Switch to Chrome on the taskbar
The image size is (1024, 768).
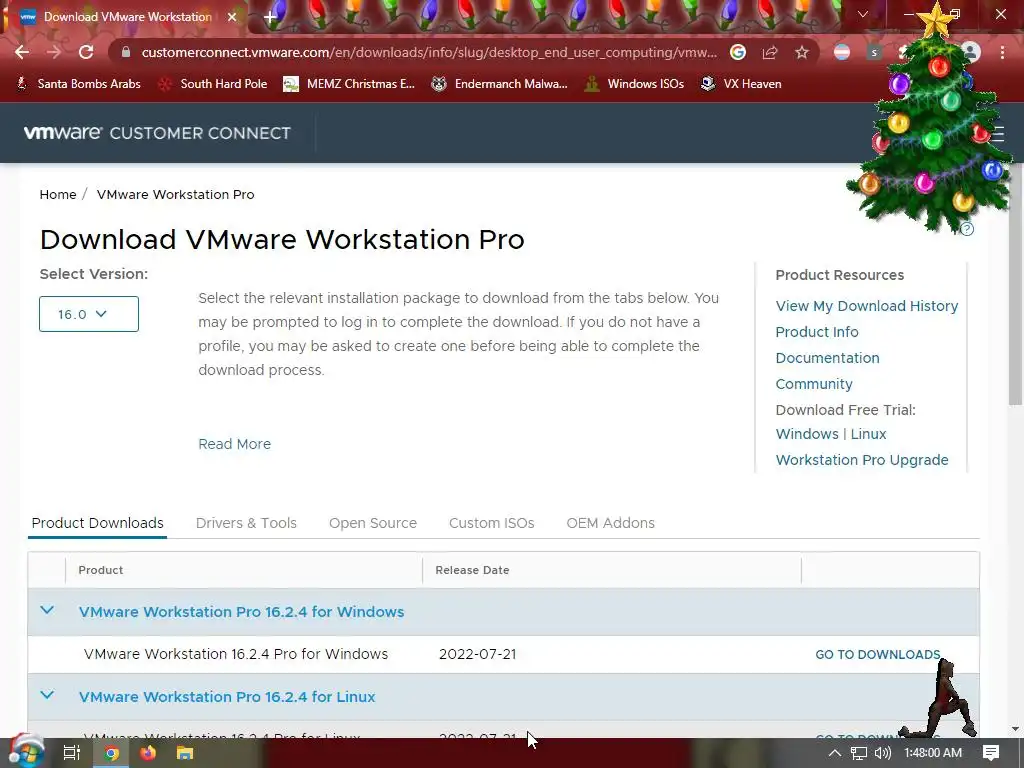[112, 753]
